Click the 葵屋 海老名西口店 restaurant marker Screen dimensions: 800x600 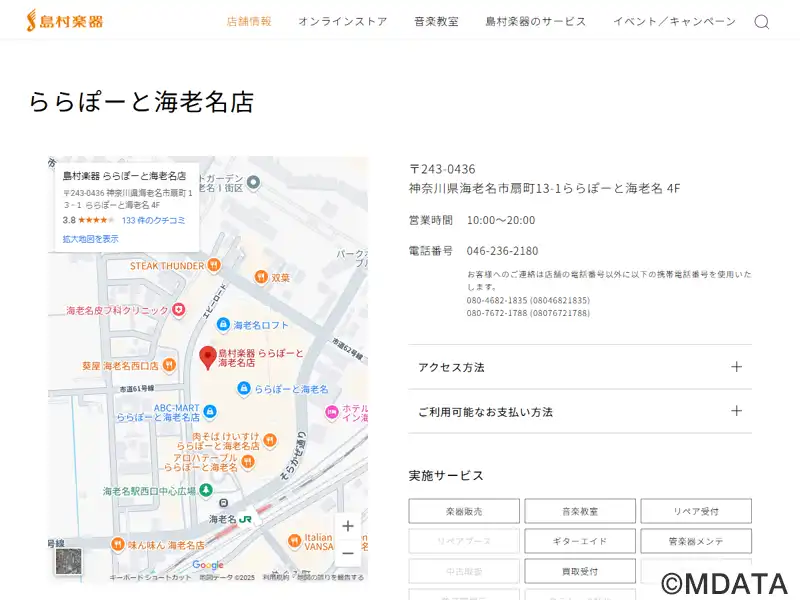169,365
